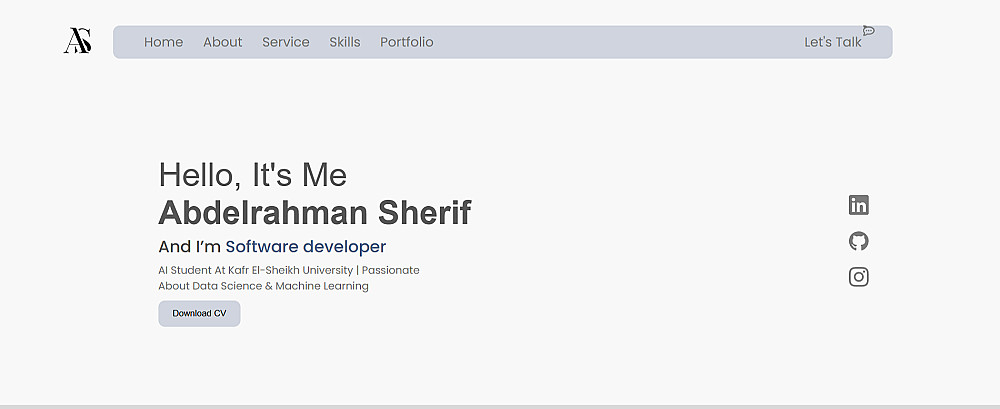Click the chat bubble icon near Let's Talk
Screen dimensions: 1000x409
[x=868, y=31]
